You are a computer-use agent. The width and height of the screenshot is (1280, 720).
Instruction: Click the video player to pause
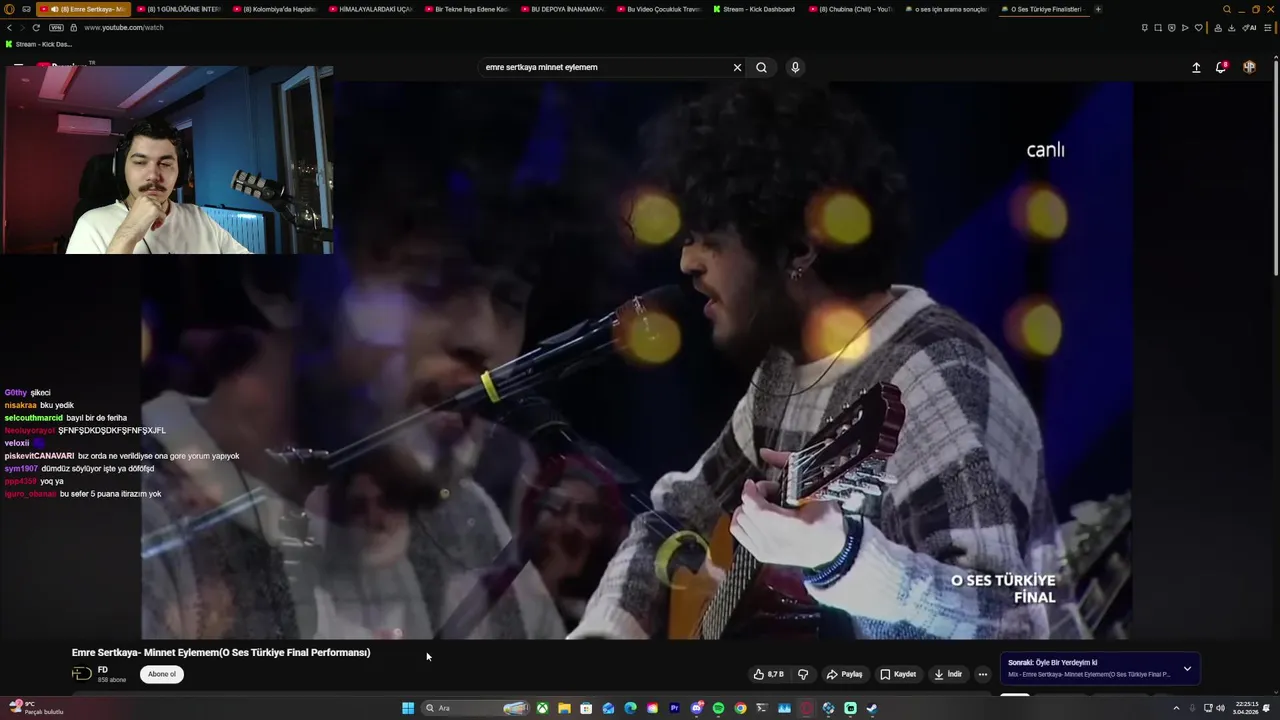click(636, 360)
